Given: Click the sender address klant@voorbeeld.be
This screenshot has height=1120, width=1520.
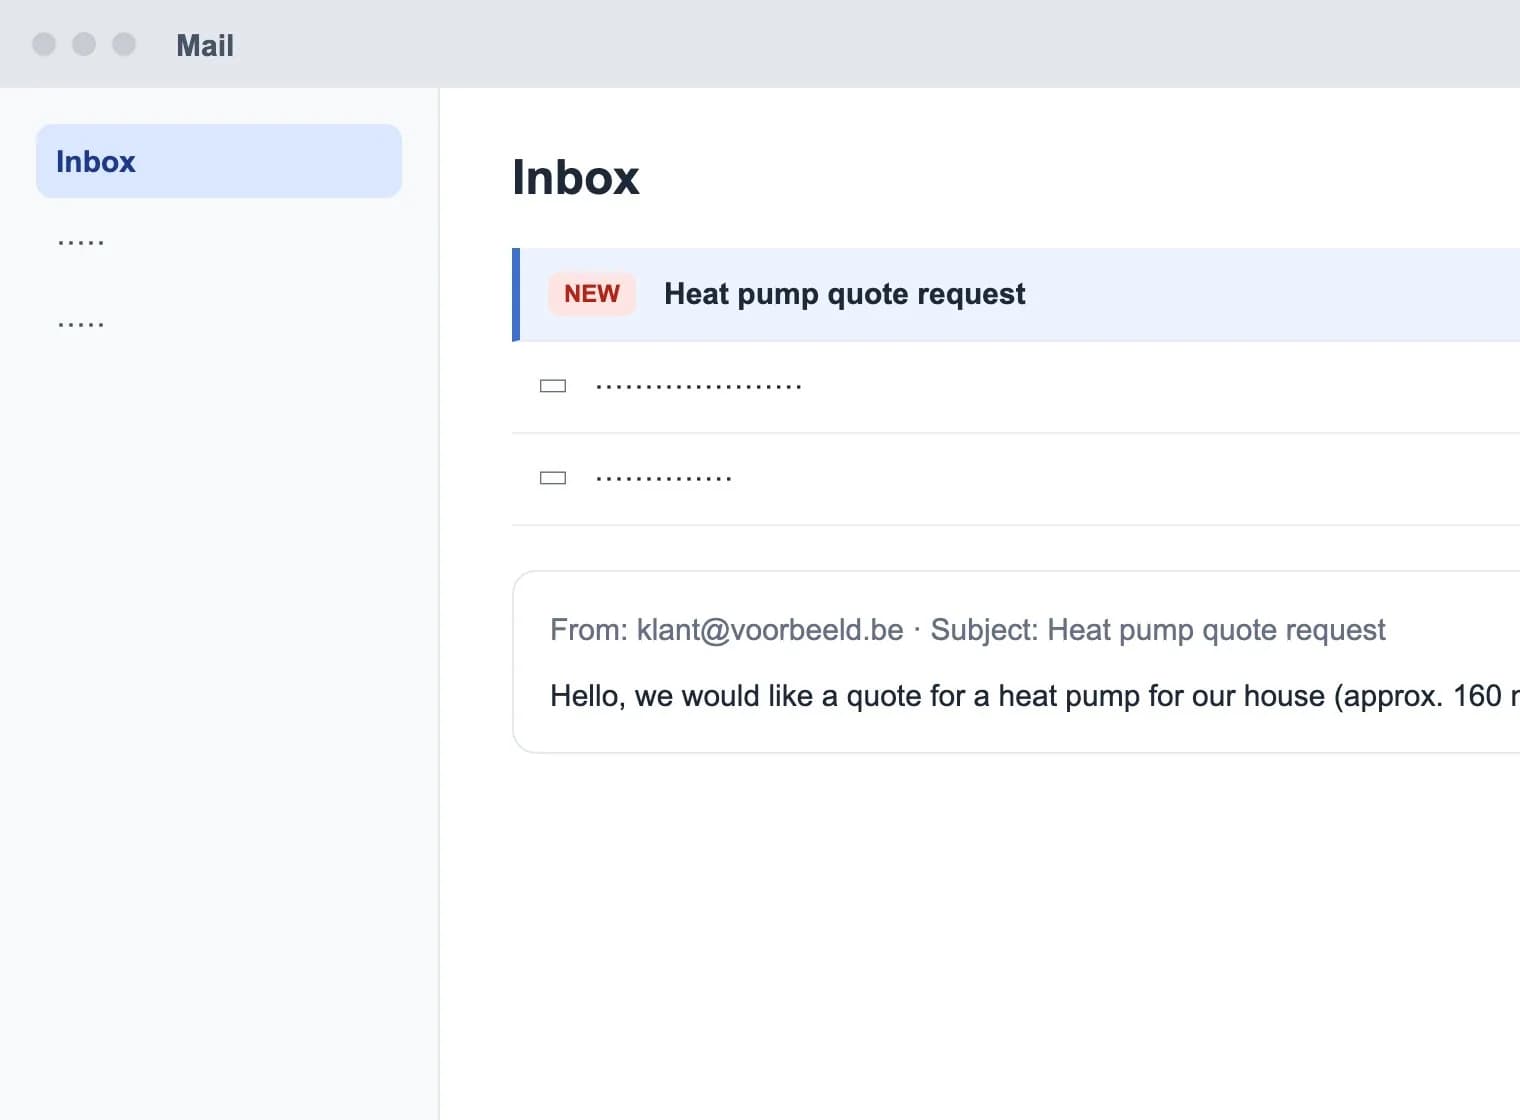Looking at the screenshot, I should tap(770, 630).
